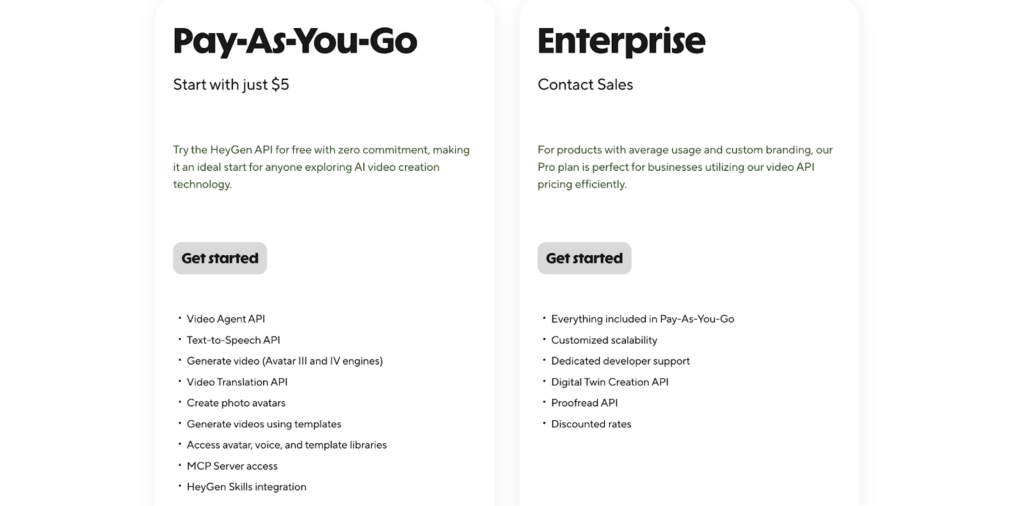The width and height of the screenshot is (1024, 506).
Task: Click Get started under Pay-As-You-Go
Action: pos(220,258)
